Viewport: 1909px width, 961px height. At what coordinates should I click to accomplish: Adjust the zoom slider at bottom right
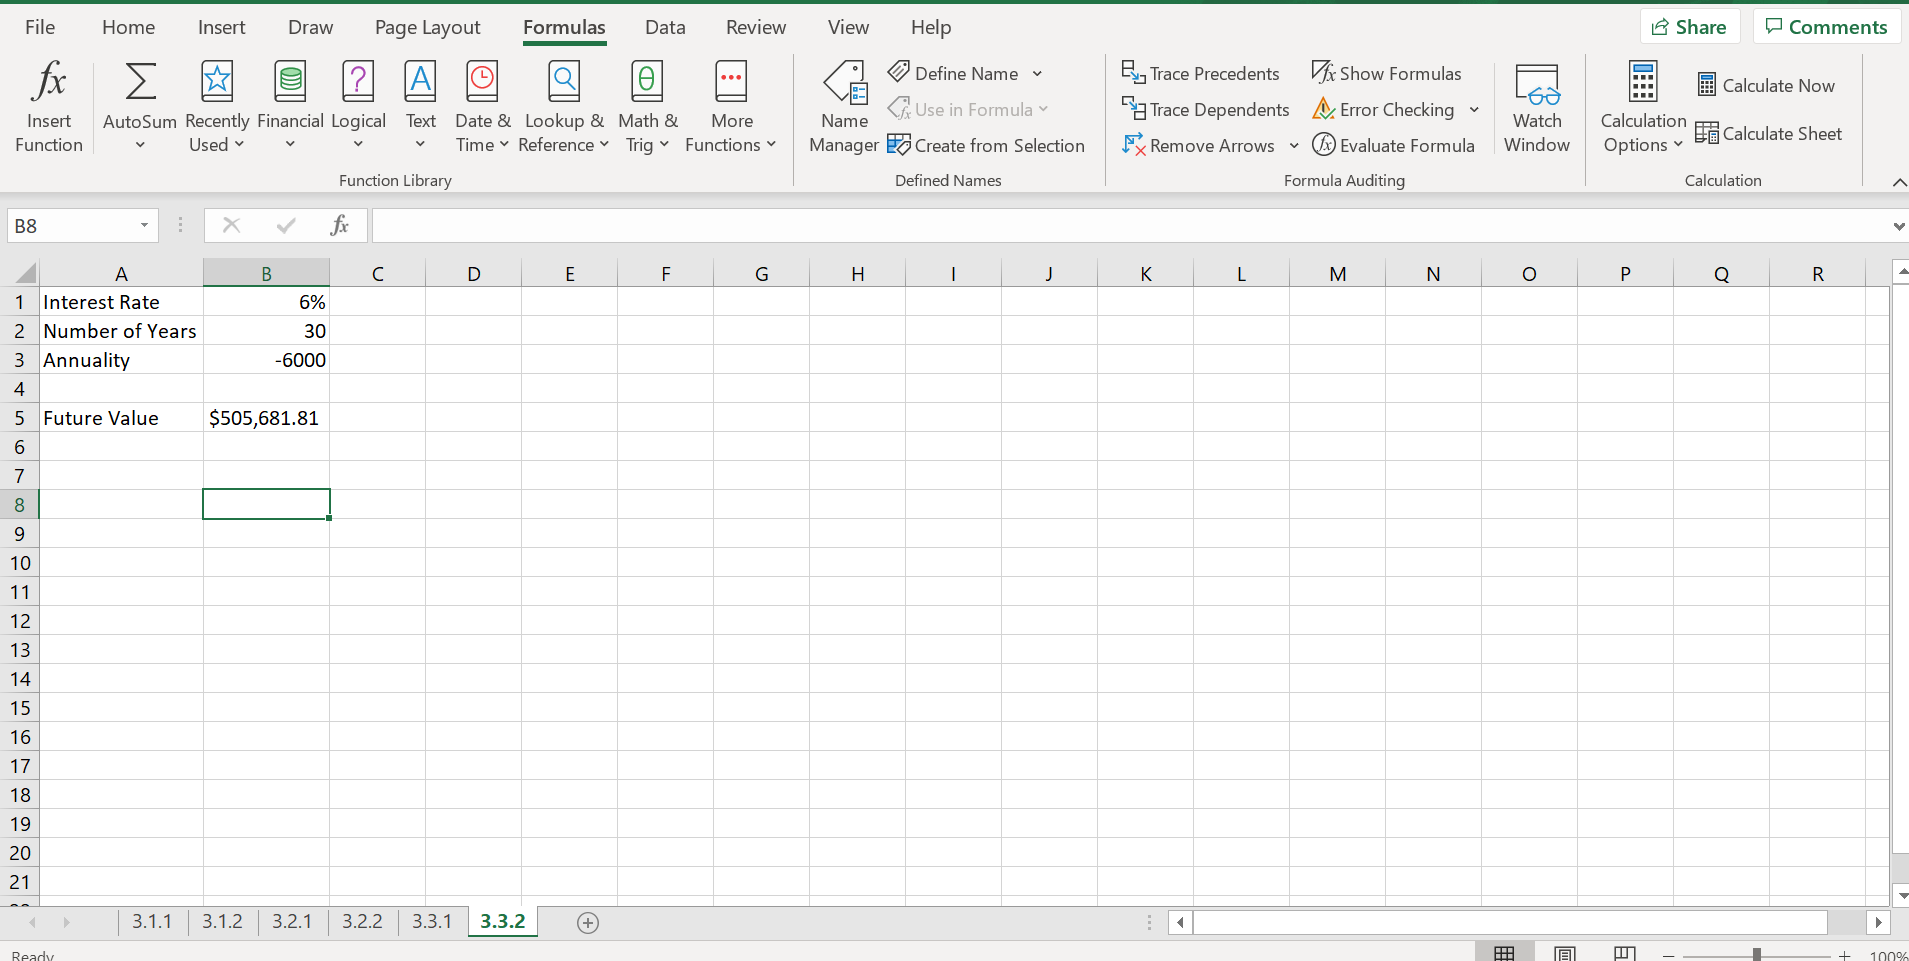tap(1755, 954)
